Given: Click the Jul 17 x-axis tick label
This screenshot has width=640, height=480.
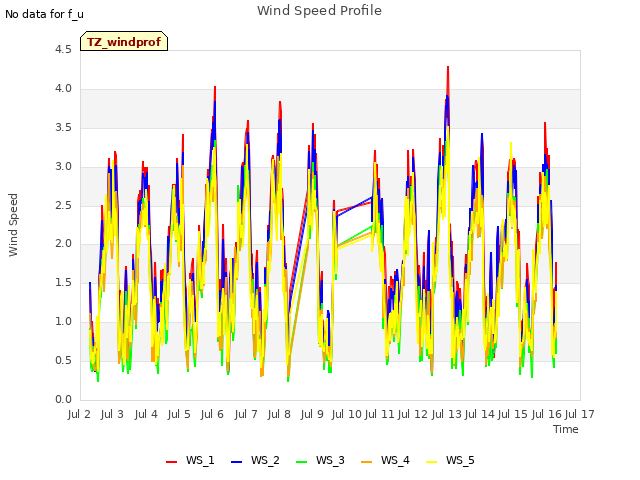Looking at the screenshot, I should tap(579, 414).
